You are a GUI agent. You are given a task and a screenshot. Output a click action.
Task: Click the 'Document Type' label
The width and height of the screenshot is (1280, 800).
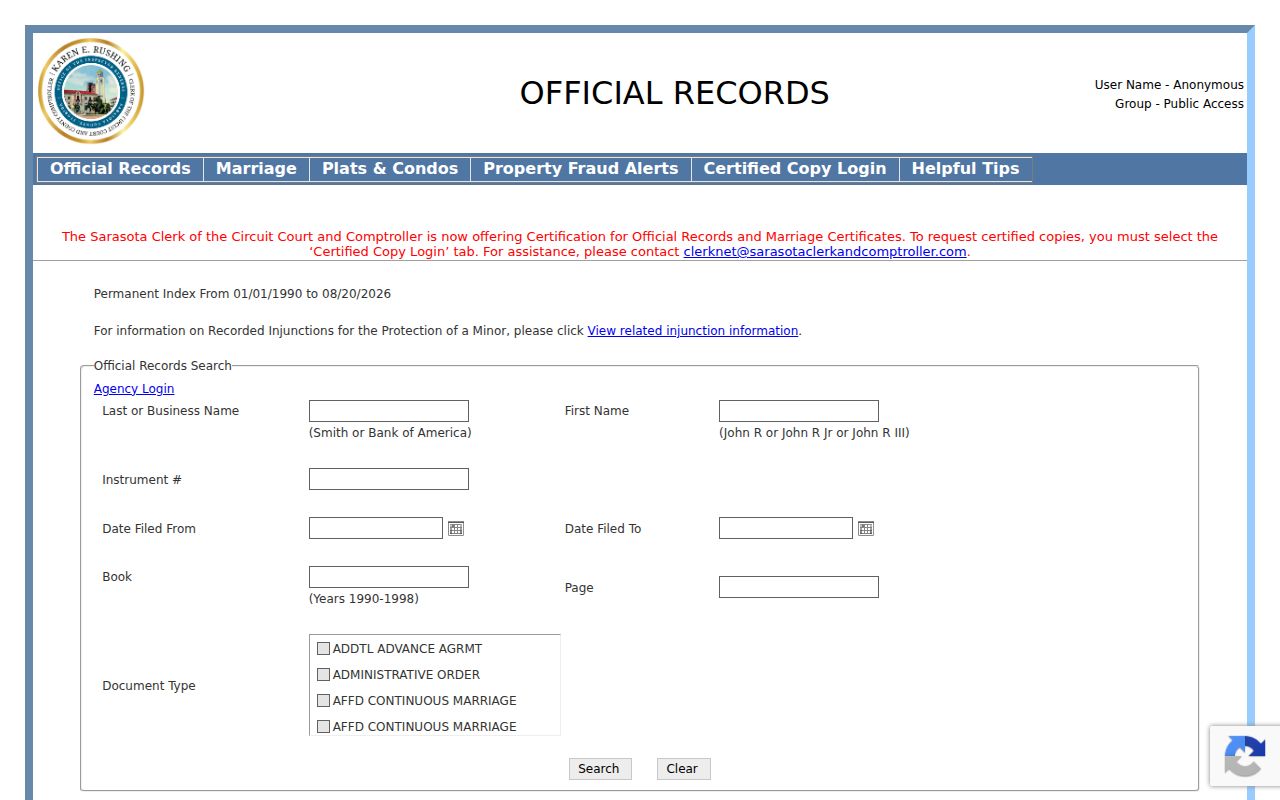tap(149, 686)
